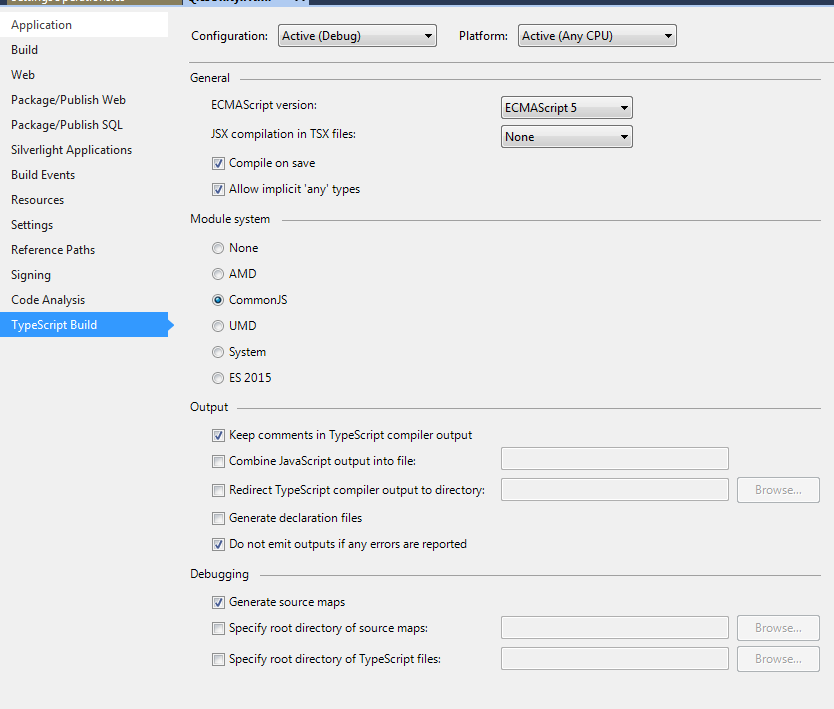Viewport: 834px width, 709px height.
Task: Click the redirect output directory field
Action: click(615, 490)
